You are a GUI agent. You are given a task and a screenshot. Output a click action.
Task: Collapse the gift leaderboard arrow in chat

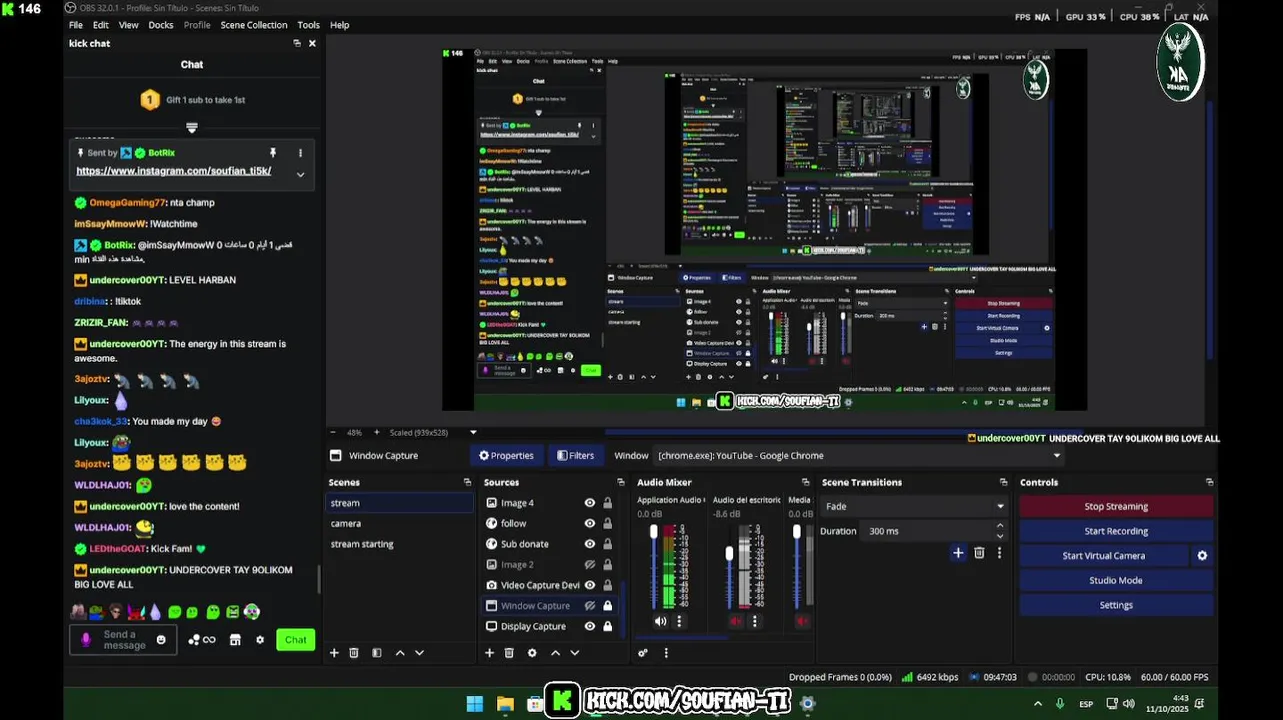[192, 128]
